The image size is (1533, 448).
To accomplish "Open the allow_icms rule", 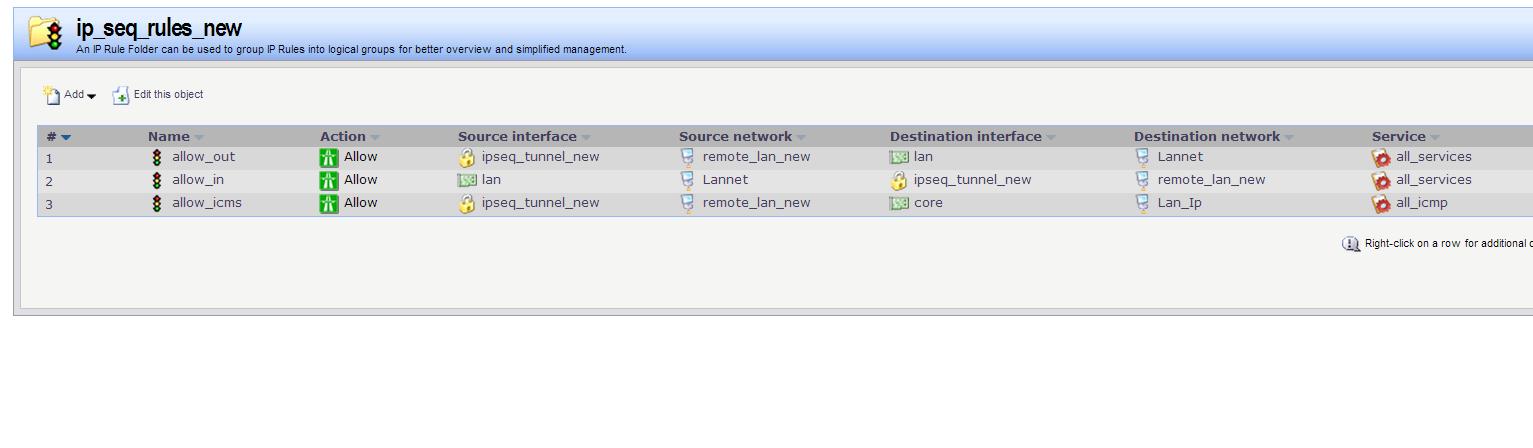I will tap(206, 203).
